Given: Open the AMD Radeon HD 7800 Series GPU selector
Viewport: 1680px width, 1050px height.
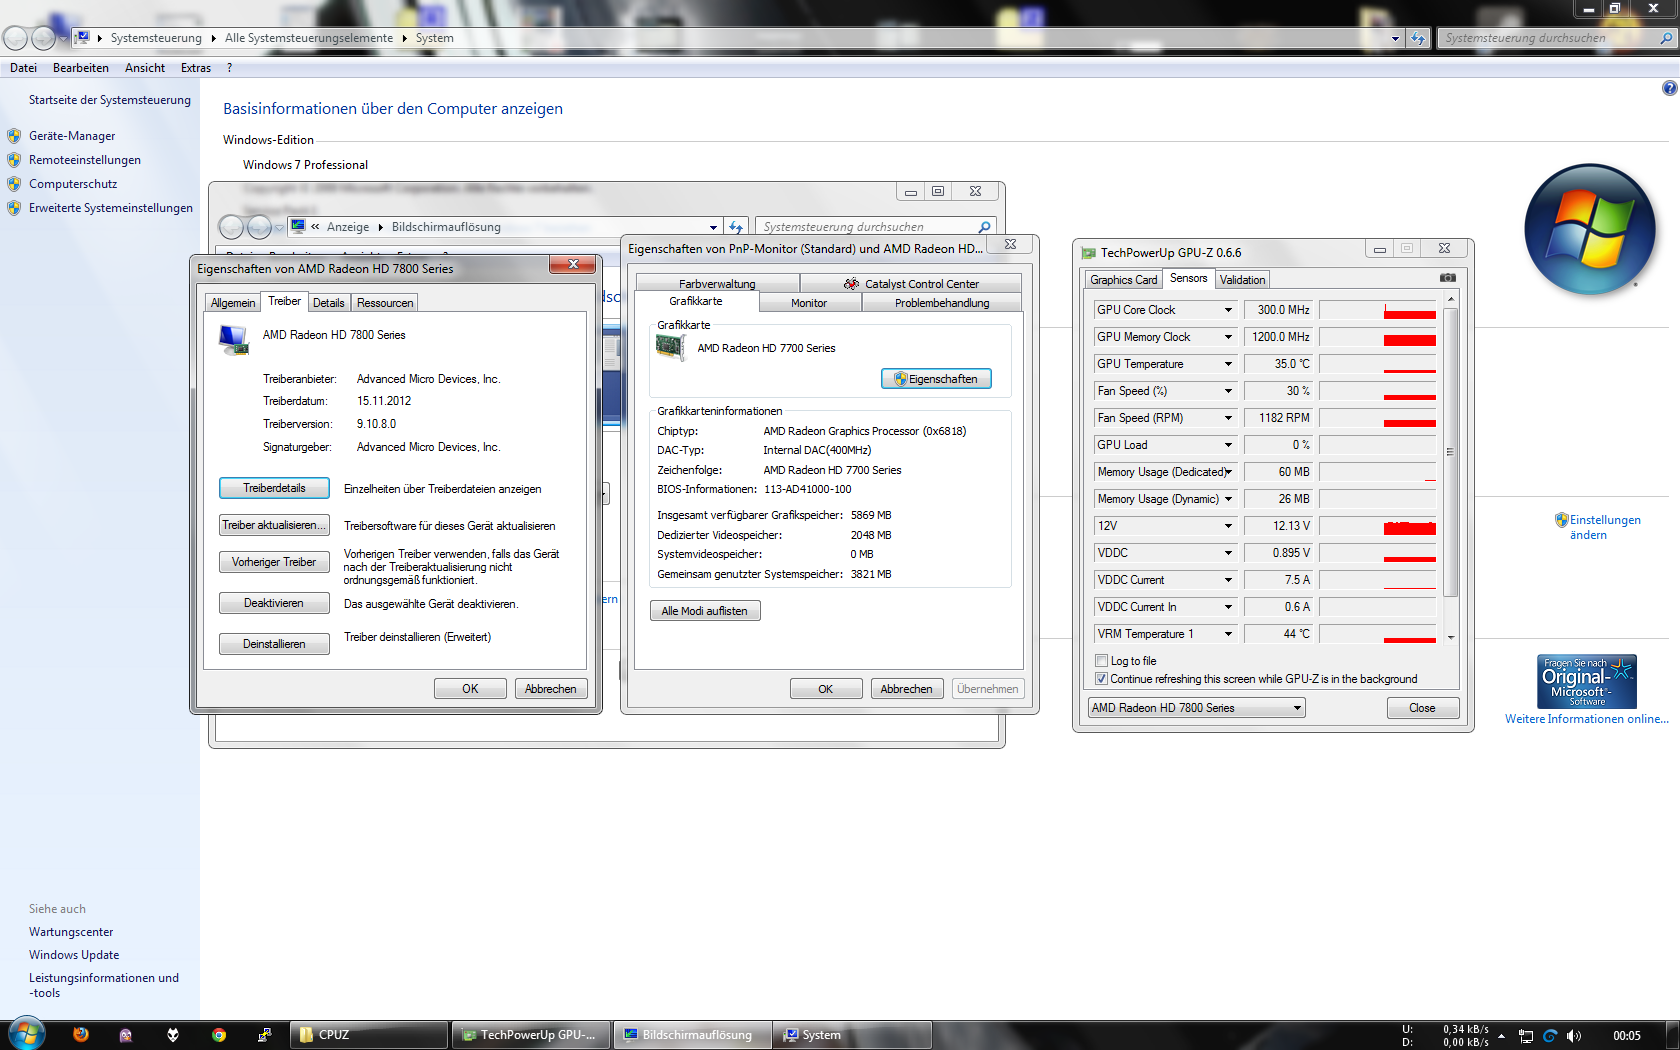Looking at the screenshot, I should tap(1196, 708).
